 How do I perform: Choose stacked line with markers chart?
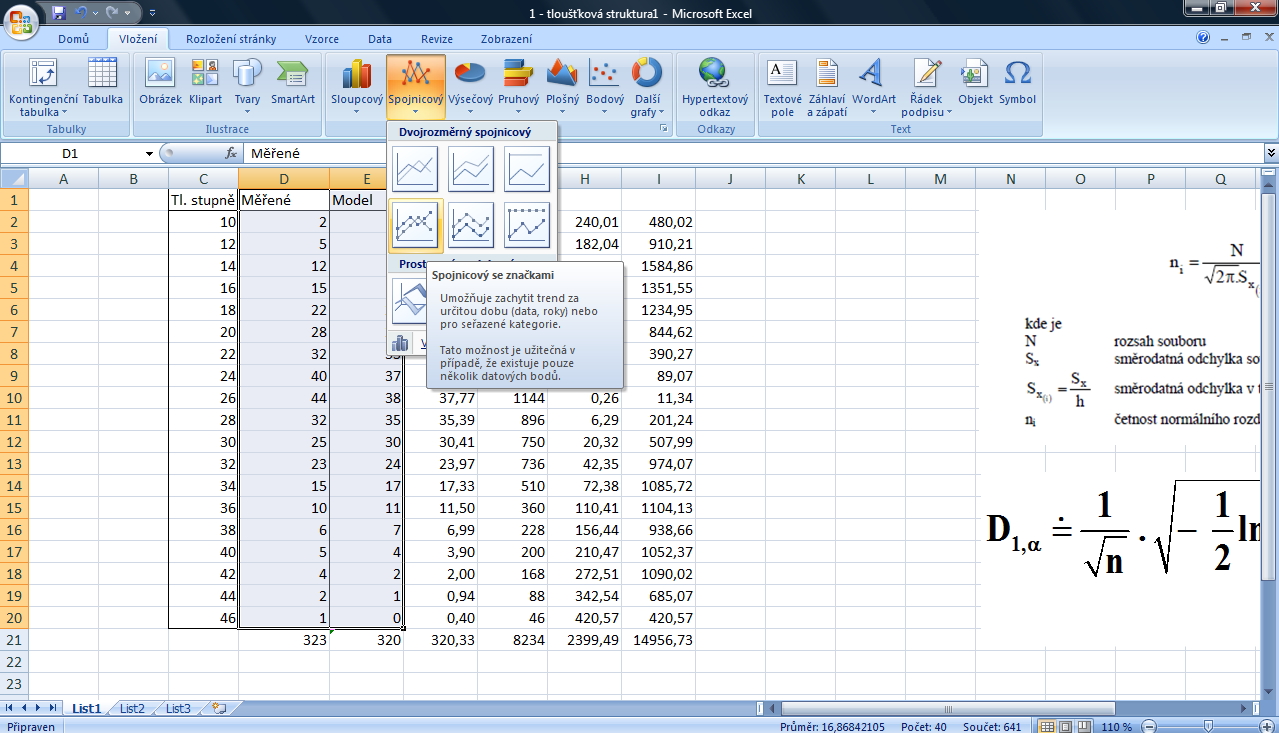[x=471, y=225]
